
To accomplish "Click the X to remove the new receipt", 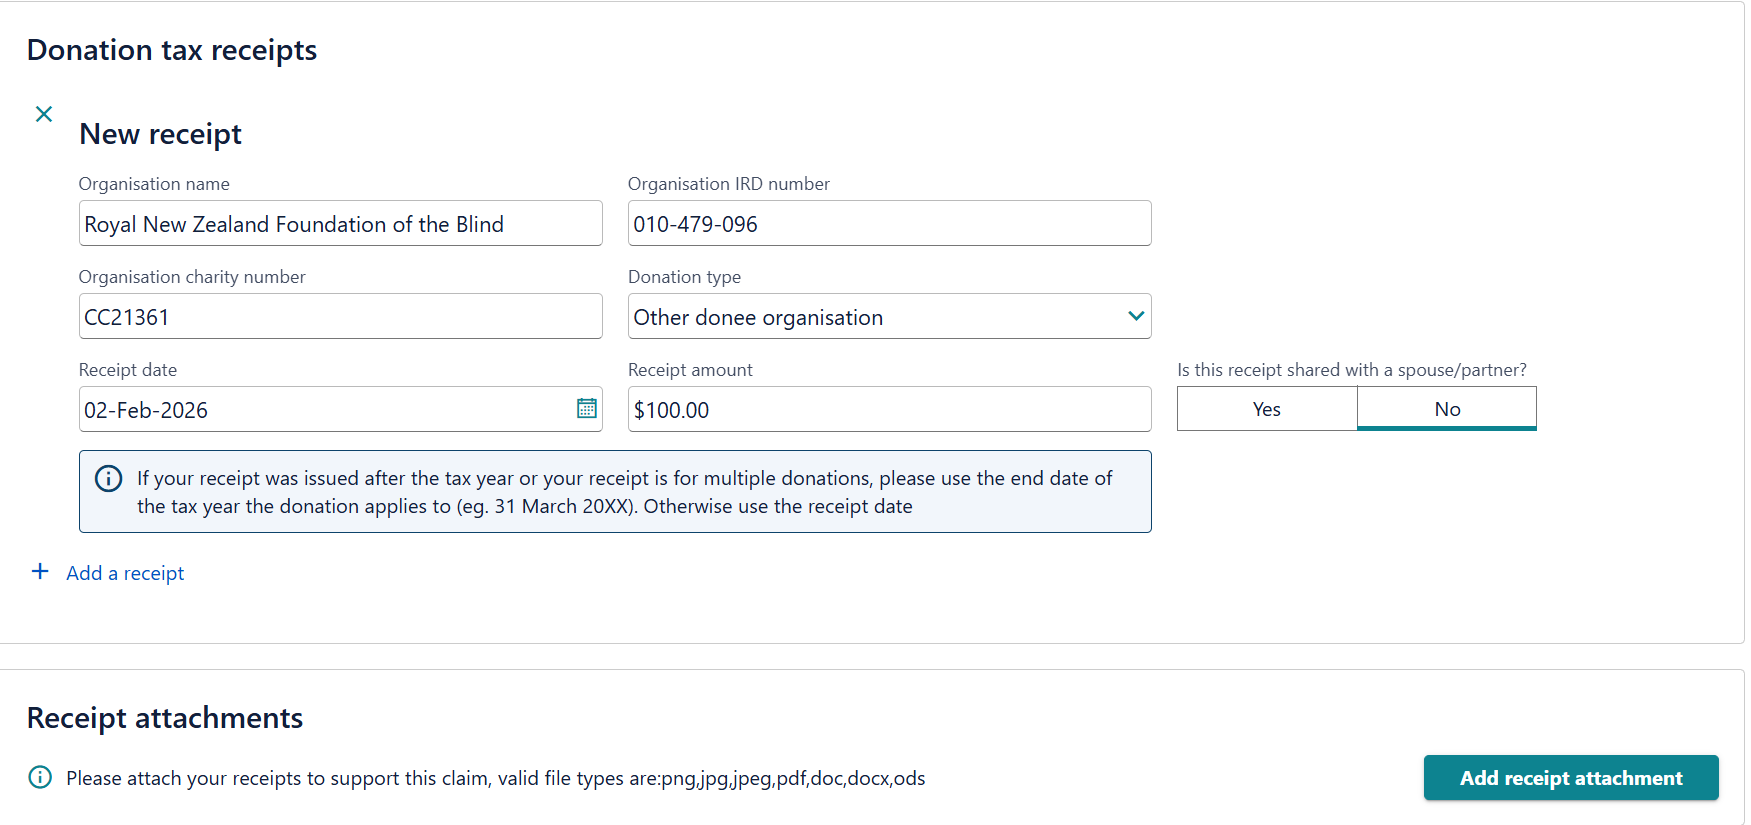I will tap(43, 114).
